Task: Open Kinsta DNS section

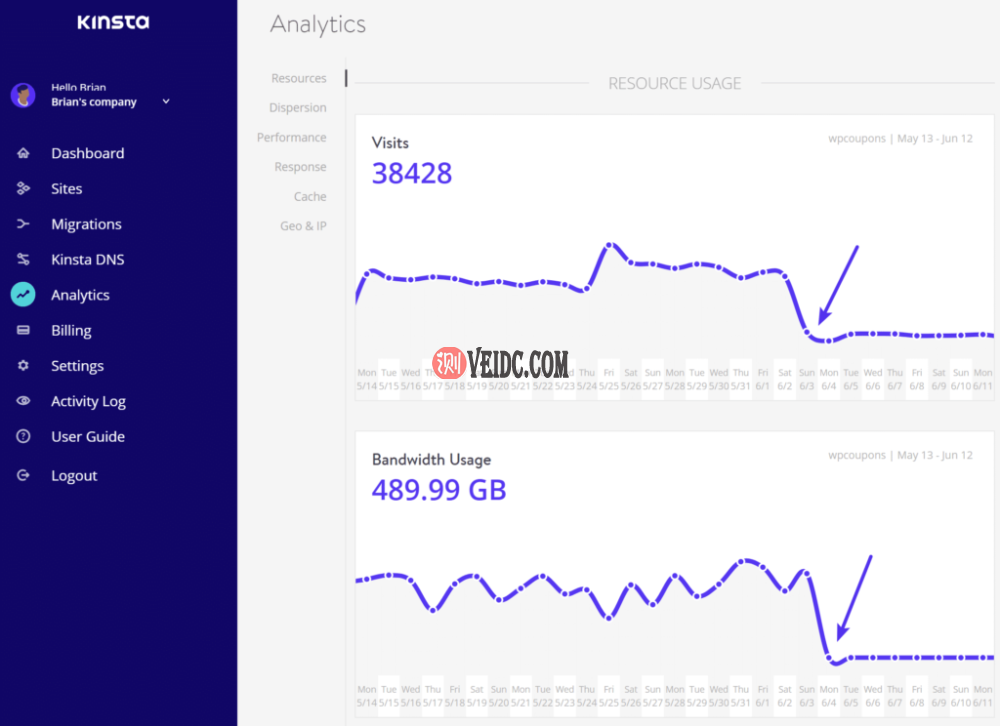Action: [88, 260]
